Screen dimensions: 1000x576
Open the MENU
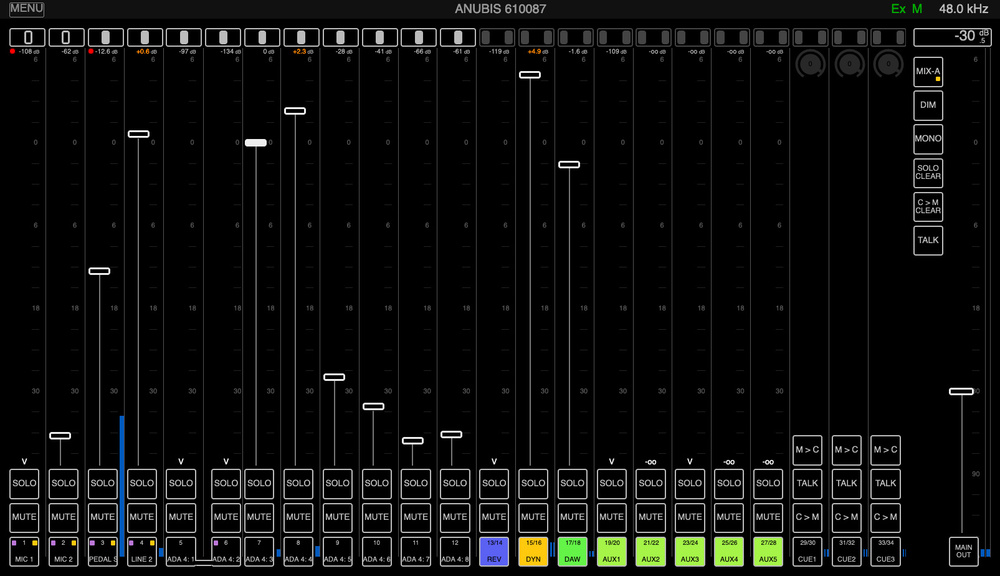[x=27, y=9]
